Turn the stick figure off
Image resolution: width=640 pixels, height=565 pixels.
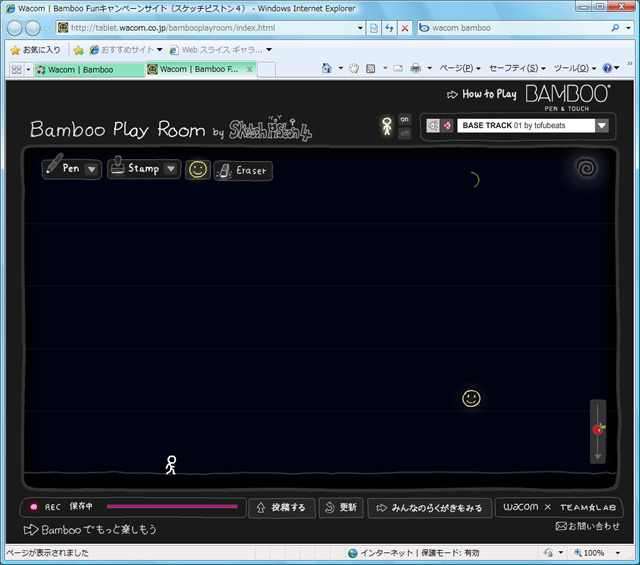404,133
